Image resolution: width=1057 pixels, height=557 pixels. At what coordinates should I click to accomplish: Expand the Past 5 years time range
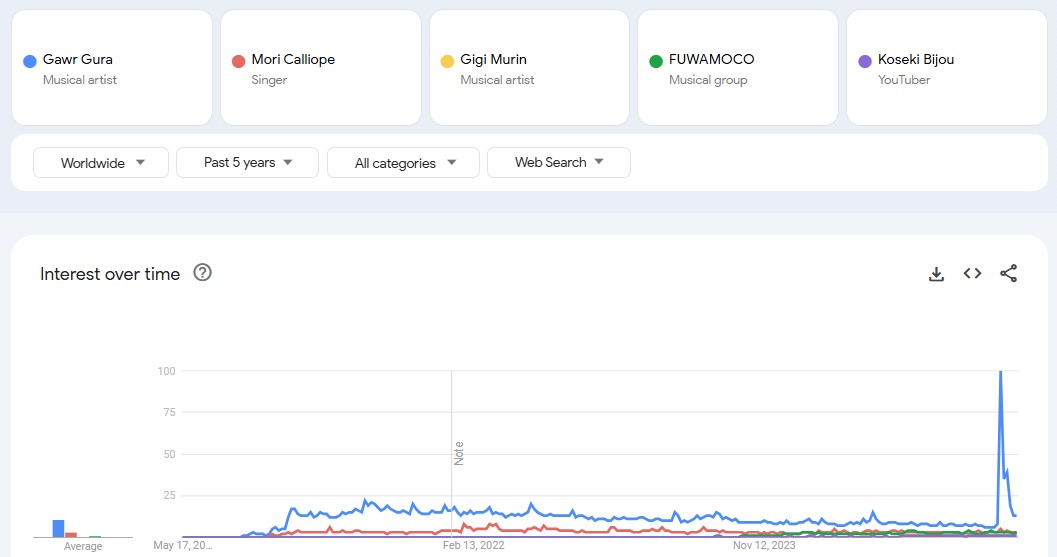(247, 163)
